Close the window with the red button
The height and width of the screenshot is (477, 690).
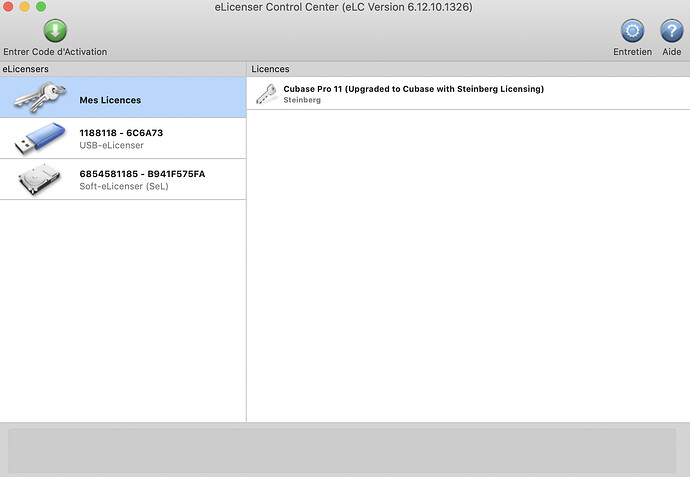(8, 7)
